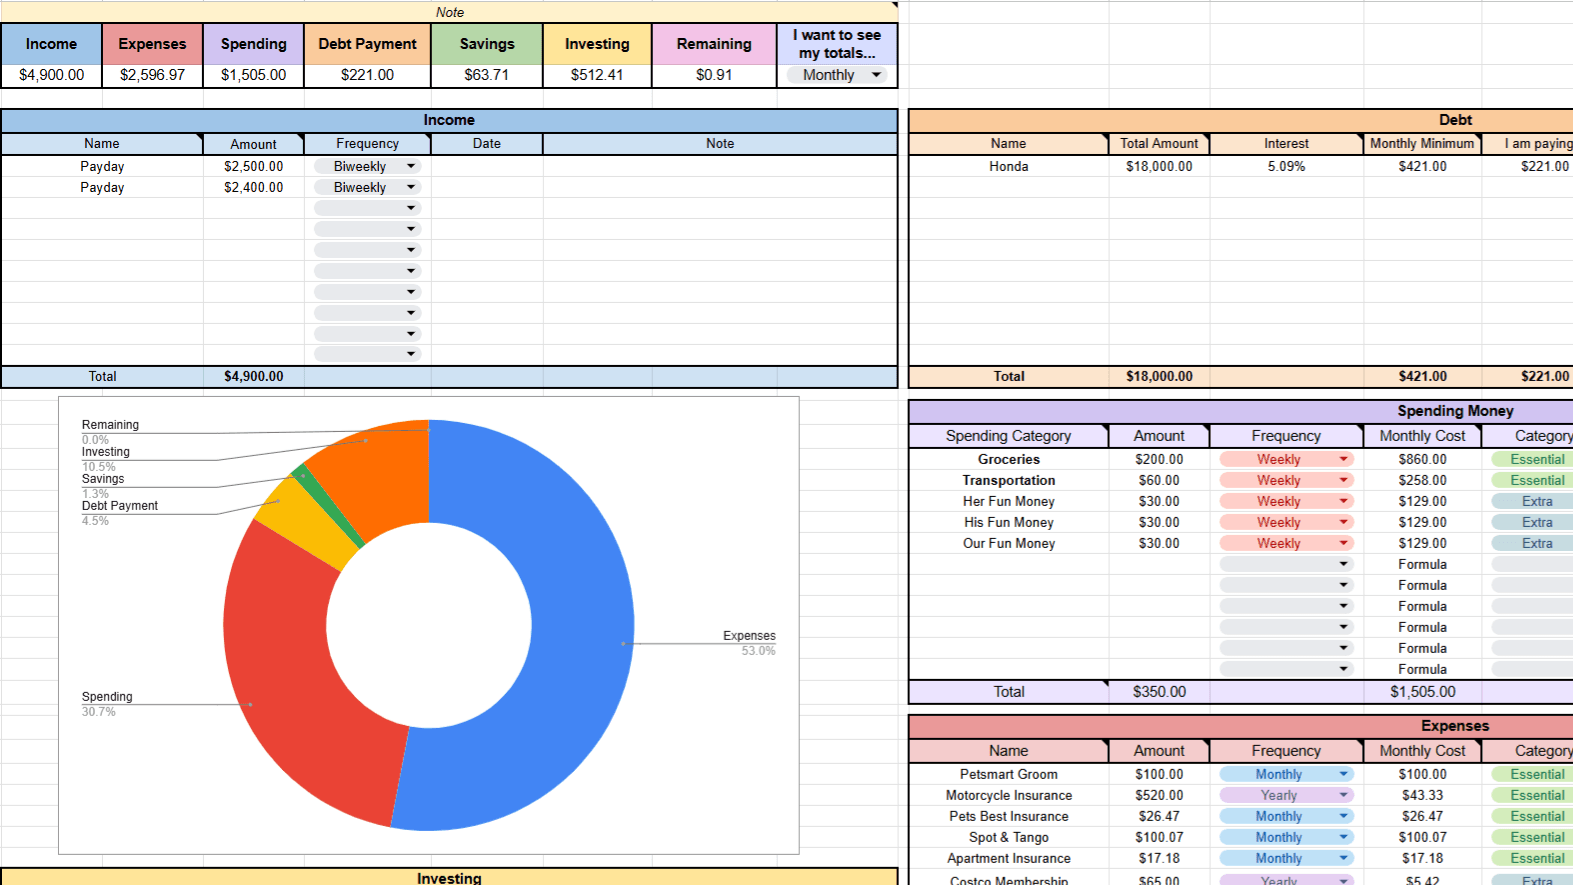Select the Remaining value $0.91
The height and width of the screenshot is (885, 1573).
(x=714, y=75)
